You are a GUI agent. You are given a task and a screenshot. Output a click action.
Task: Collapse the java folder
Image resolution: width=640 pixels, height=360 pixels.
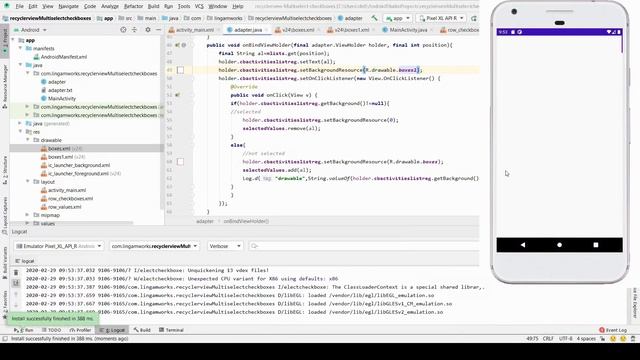tap(20, 65)
